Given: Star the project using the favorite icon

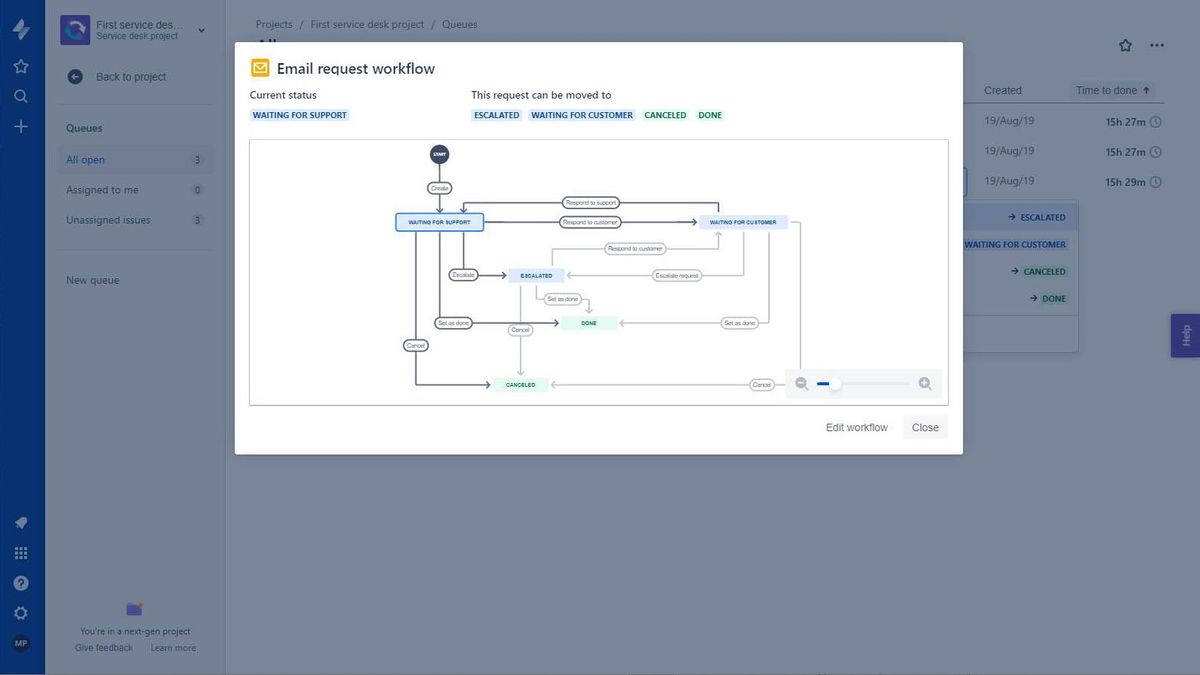Looking at the screenshot, I should [1125, 45].
